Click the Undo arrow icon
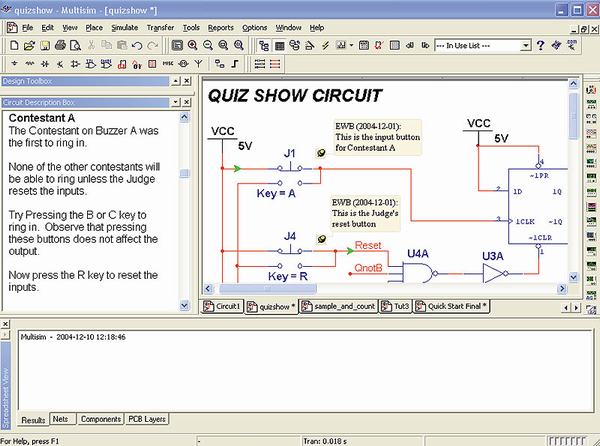 pyautogui.click(x=133, y=45)
